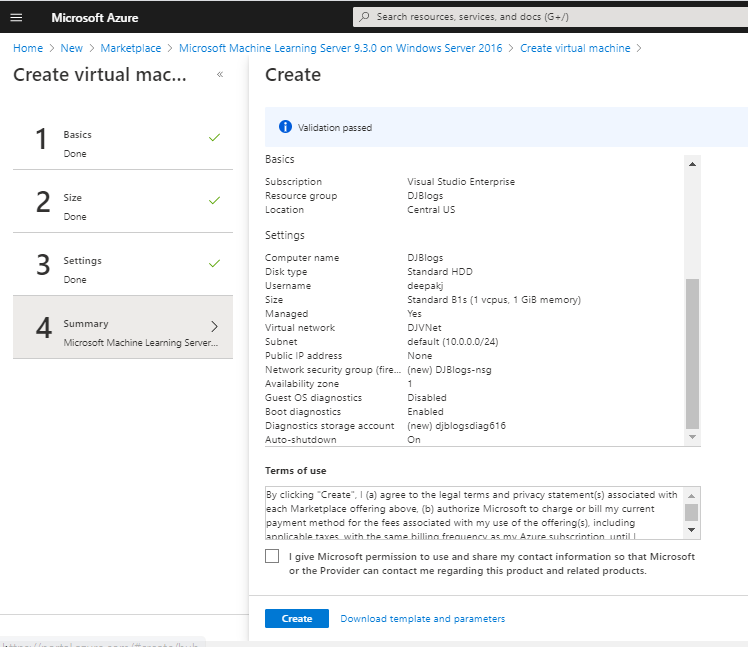The height and width of the screenshot is (647, 748).
Task: Click the Settings step green checkmark
Action: click(214, 263)
